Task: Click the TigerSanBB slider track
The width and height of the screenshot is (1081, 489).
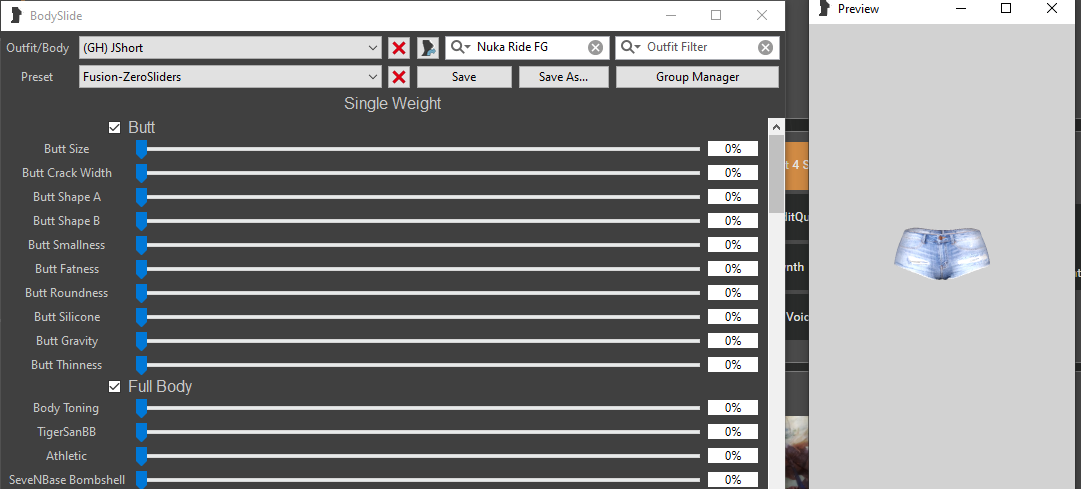Action: (418, 432)
